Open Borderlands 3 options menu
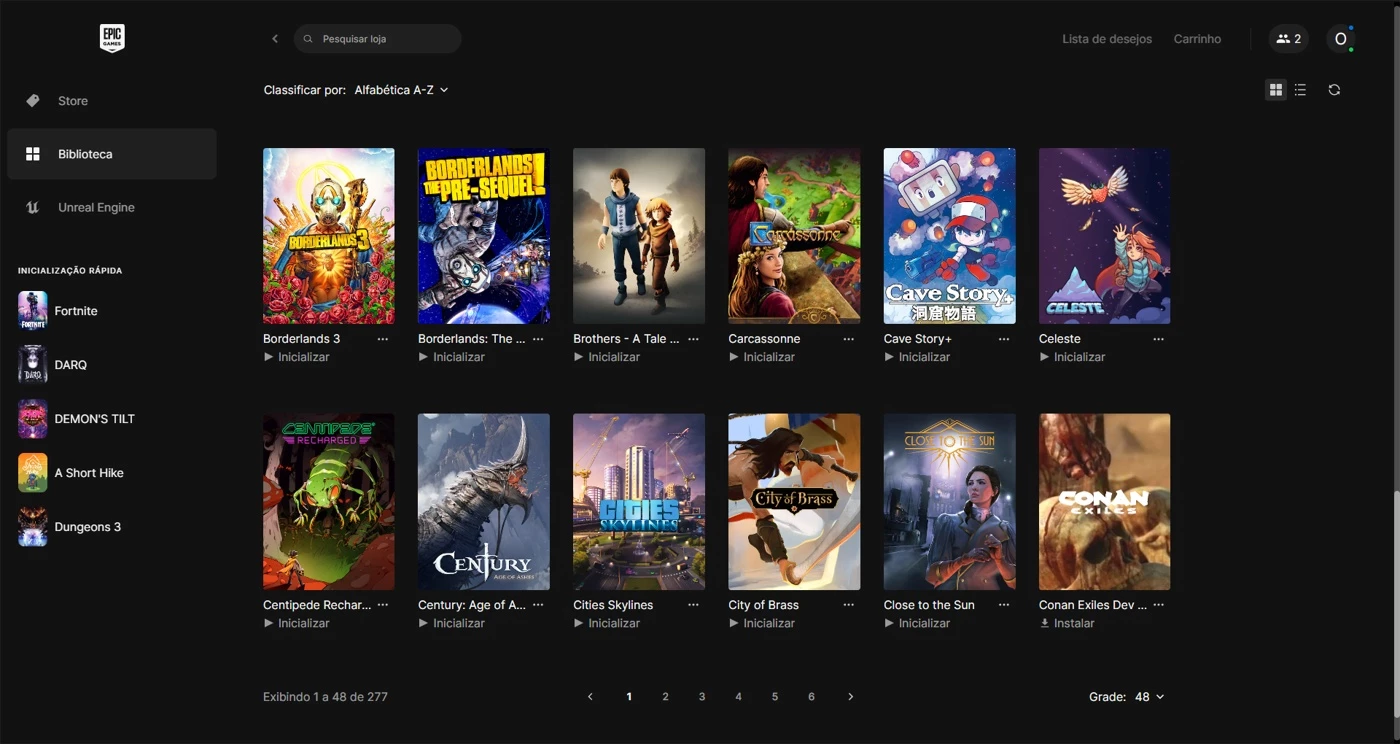The image size is (1400, 744). [383, 339]
